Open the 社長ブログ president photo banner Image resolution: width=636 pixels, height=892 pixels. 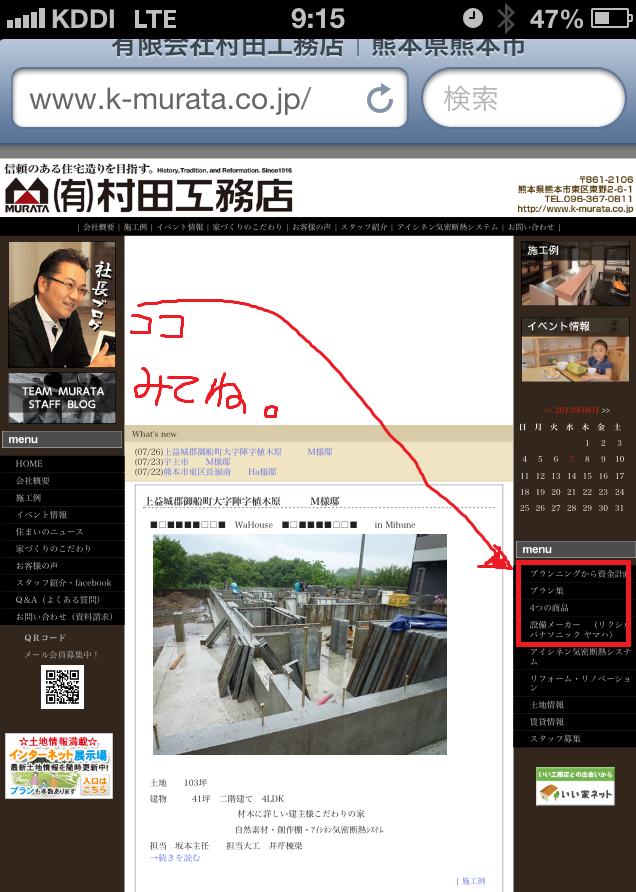pos(62,305)
